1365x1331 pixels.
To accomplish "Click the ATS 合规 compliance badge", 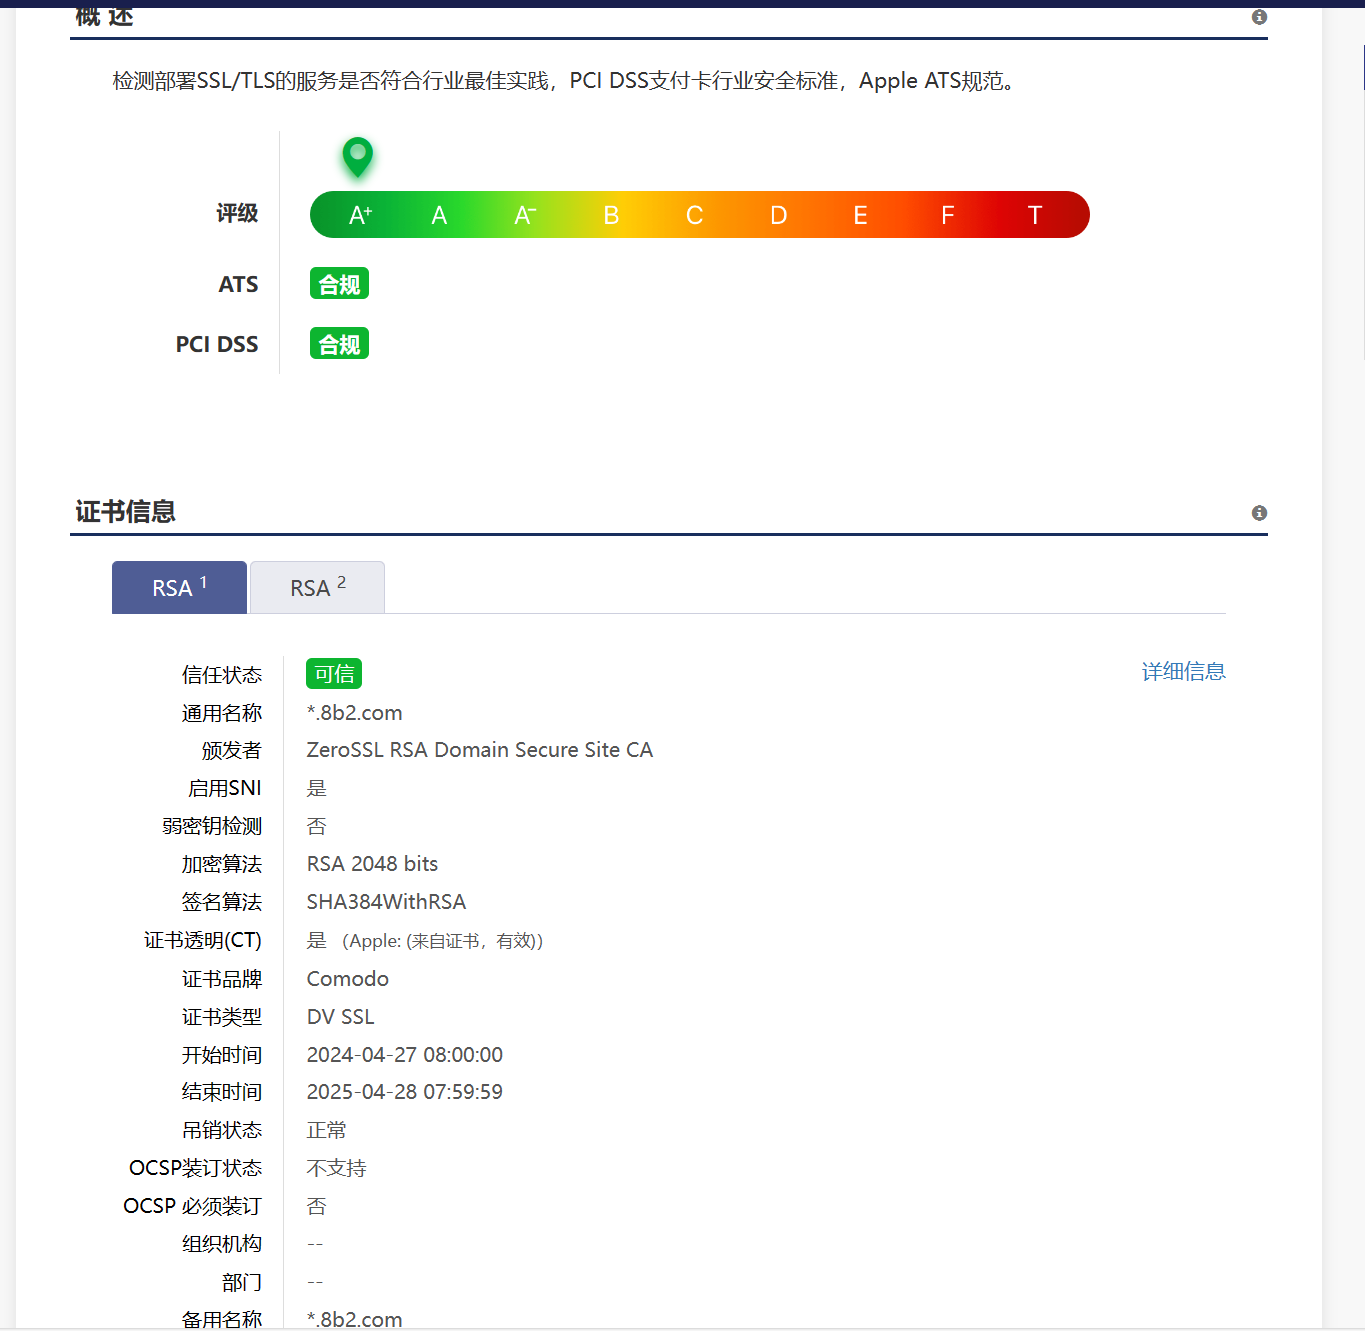I will [339, 283].
